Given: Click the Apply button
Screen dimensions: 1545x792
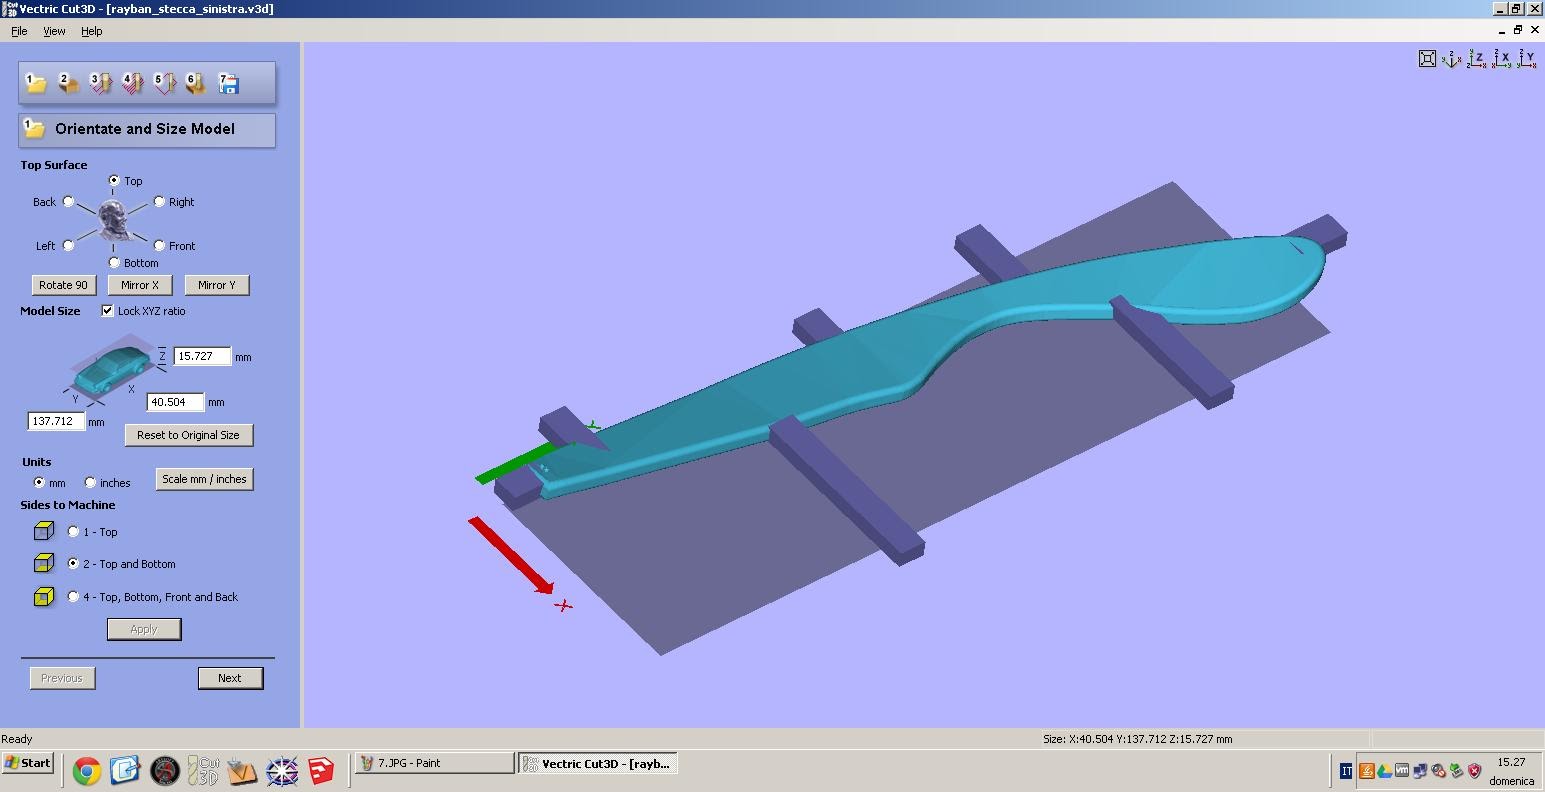Looking at the screenshot, I should click(144, 629).
